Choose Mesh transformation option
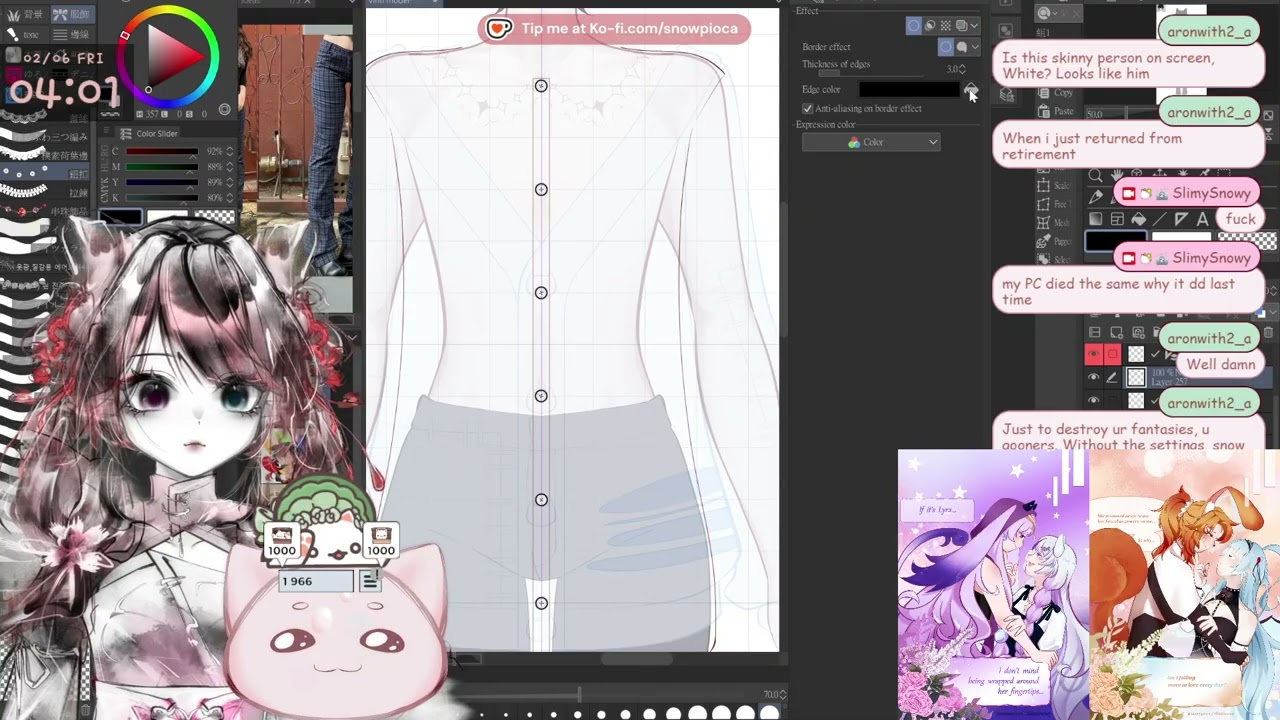The height and width of the screenshot is (720, 1280). pos(1056,222)
